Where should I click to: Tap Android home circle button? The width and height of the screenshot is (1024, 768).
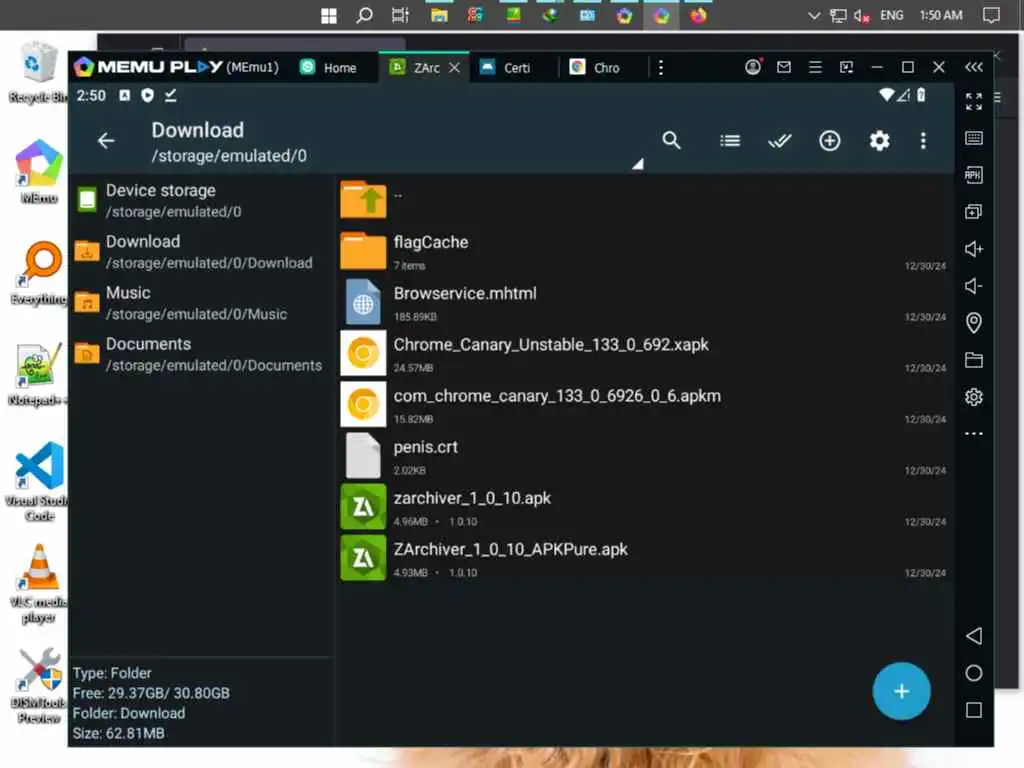click(973, 673)
